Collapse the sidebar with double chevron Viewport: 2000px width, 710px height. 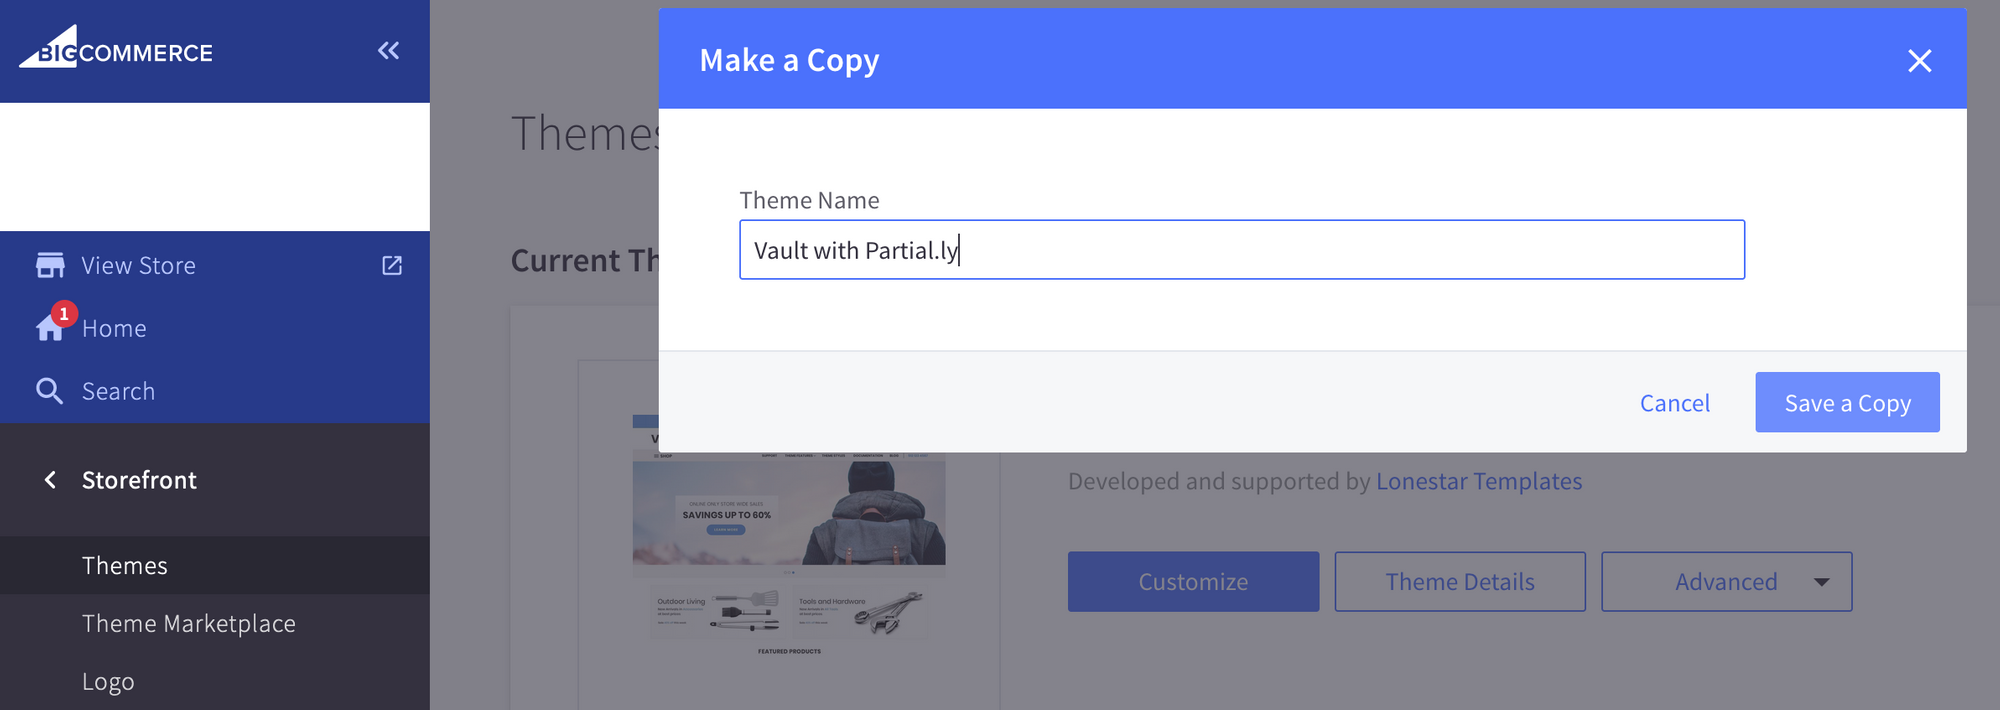[389, 50]
